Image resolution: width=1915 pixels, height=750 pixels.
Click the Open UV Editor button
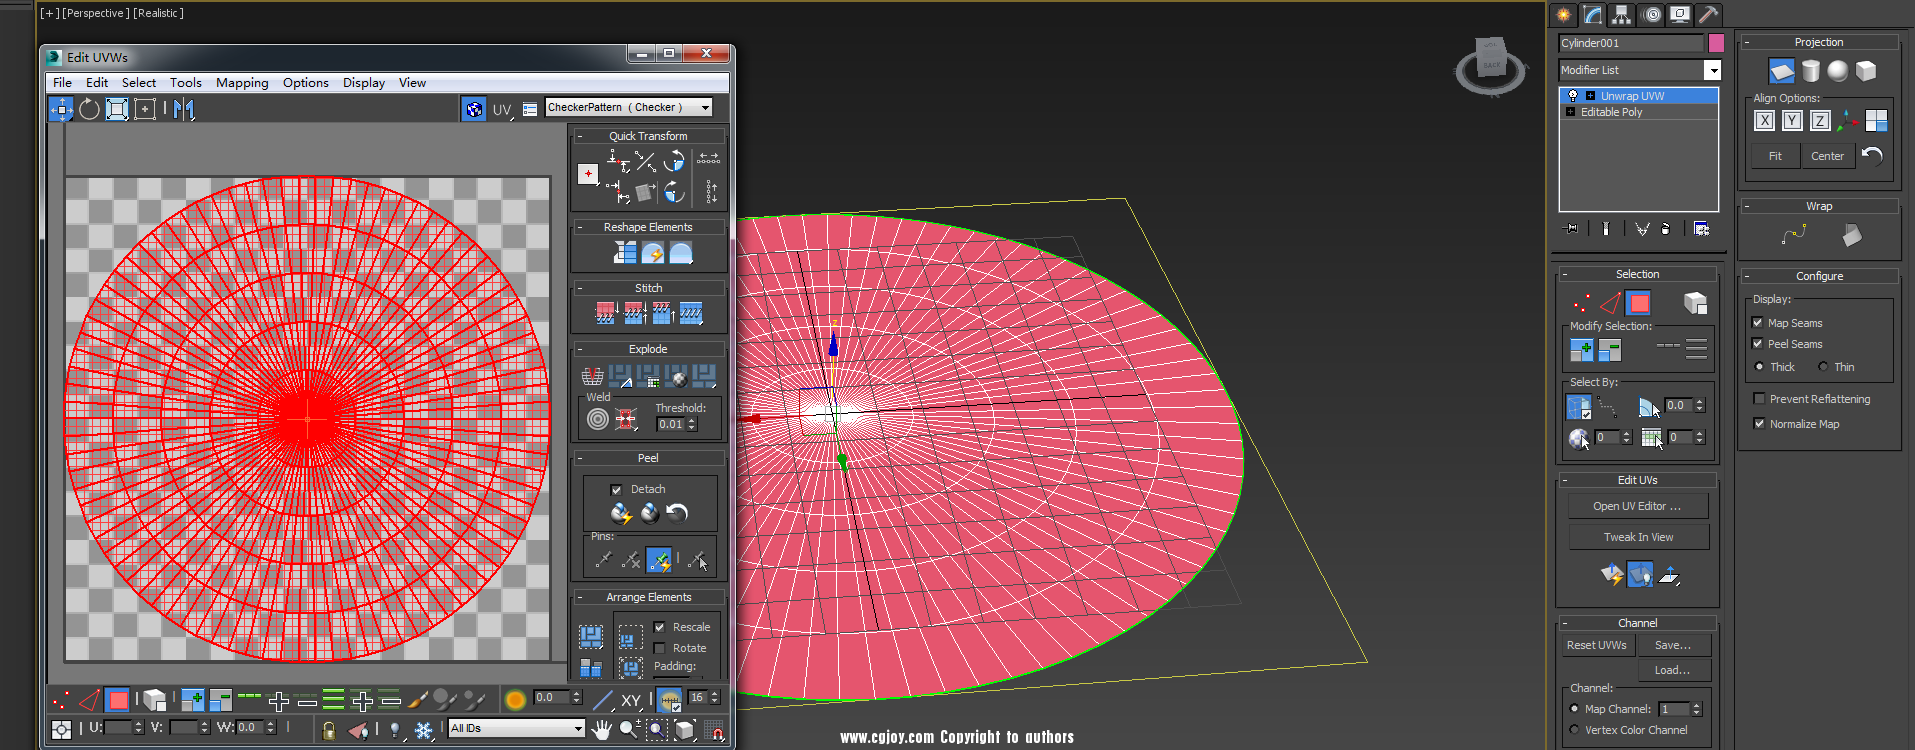(x=1637, y=506)
